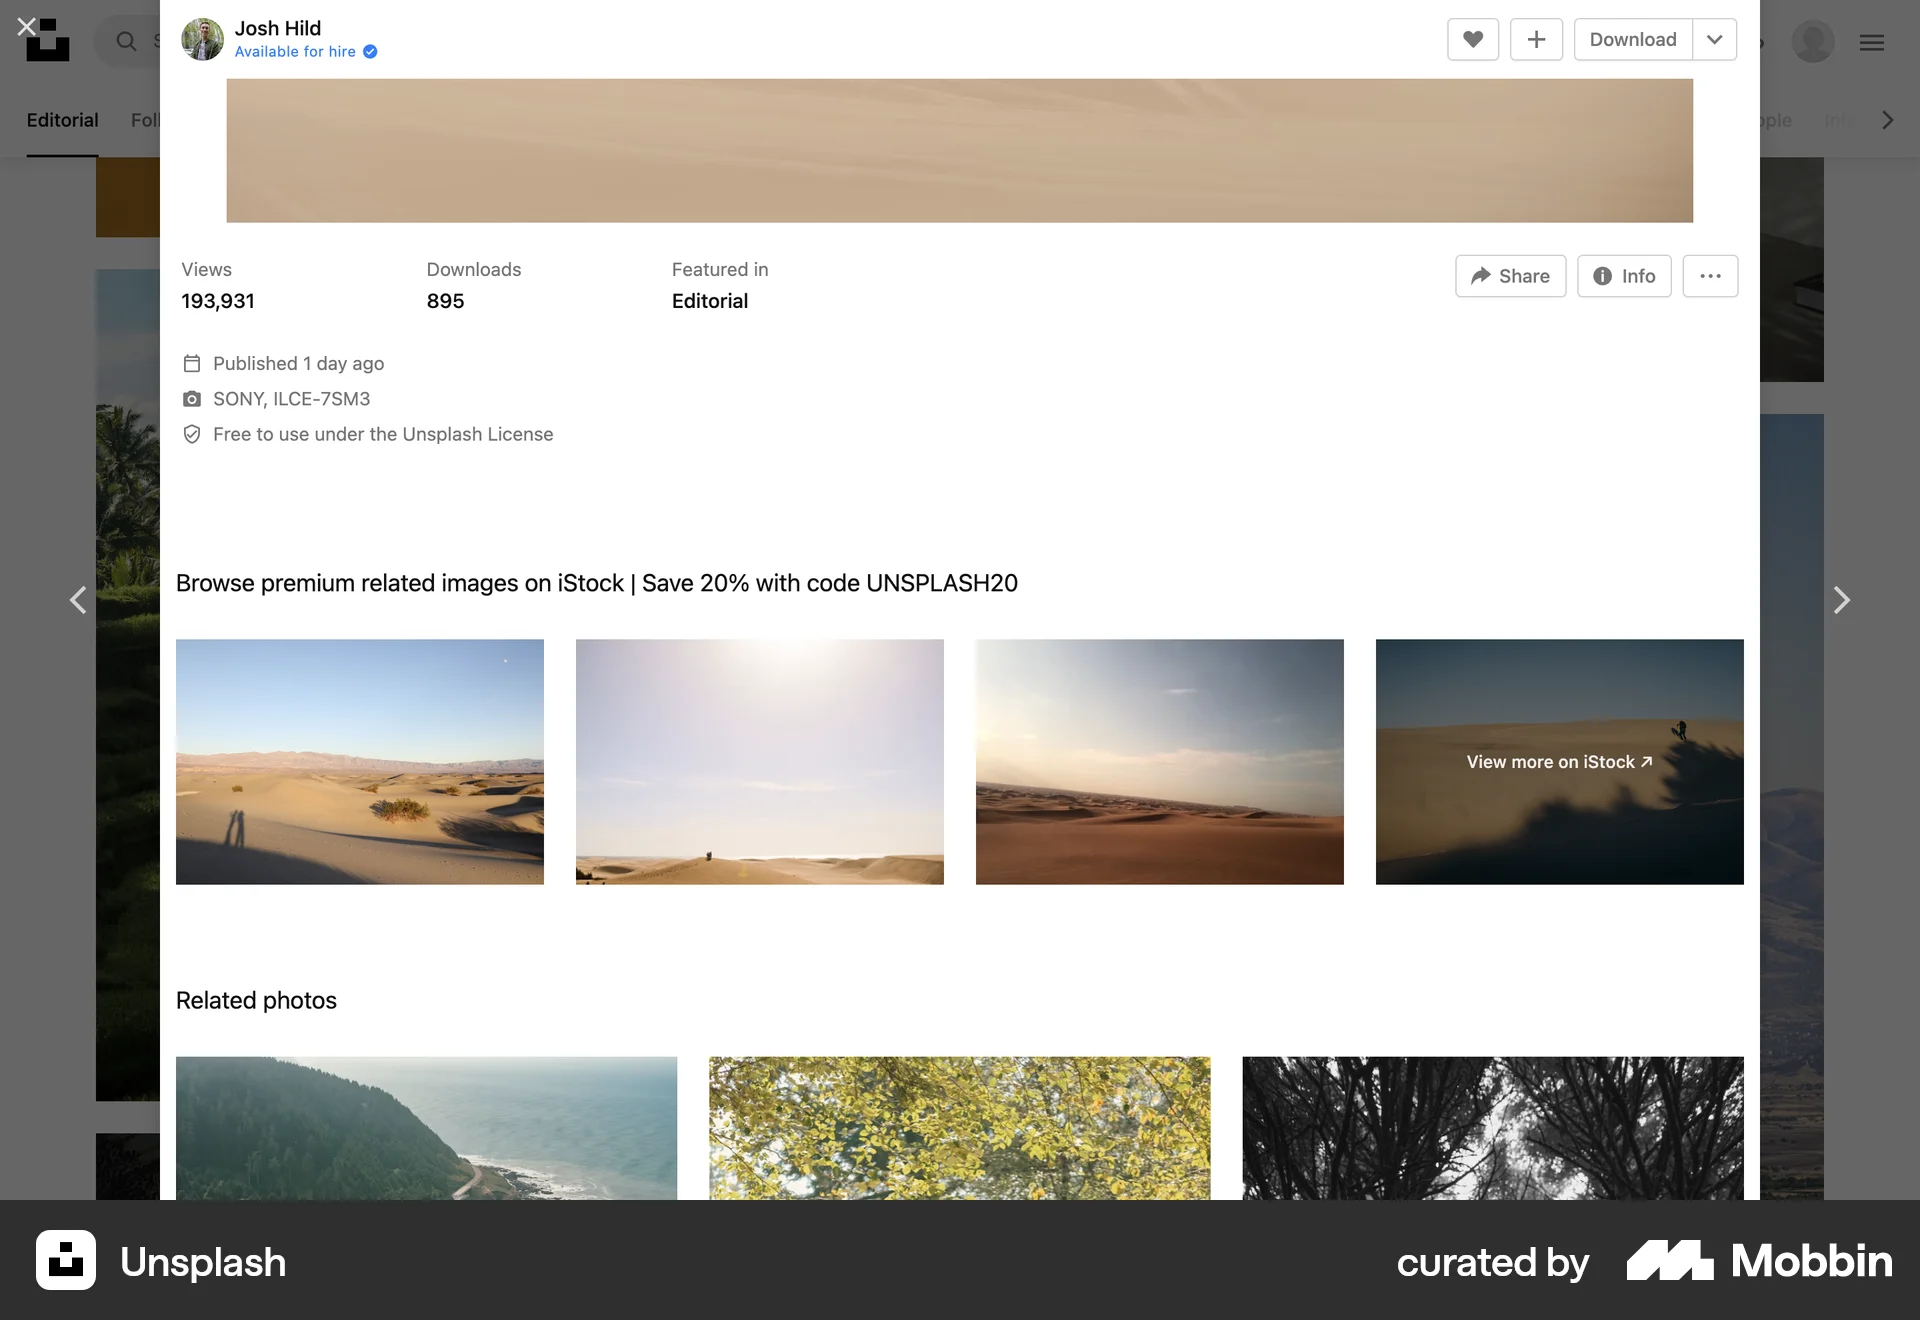Go to previous photo with left arrow
The image size is (1920, 1320).
78,600
